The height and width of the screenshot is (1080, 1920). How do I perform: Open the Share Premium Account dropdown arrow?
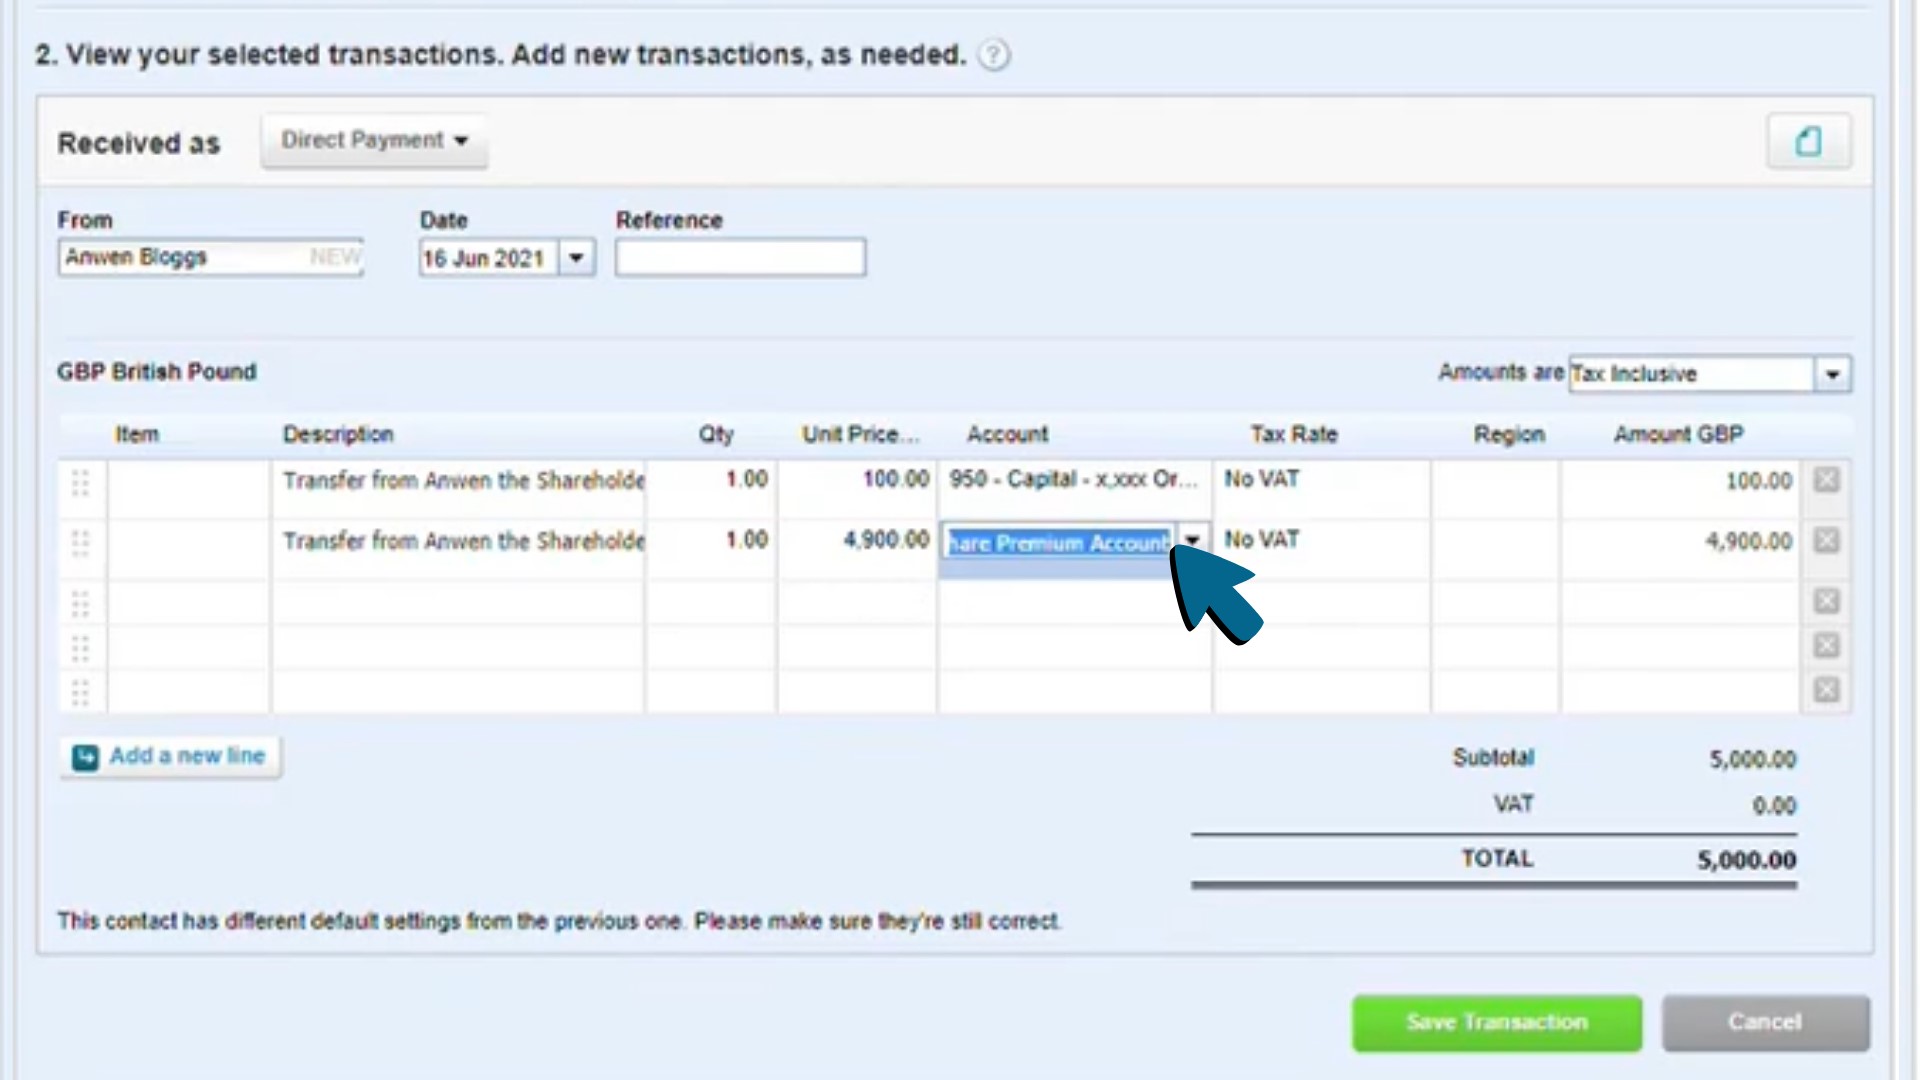point(1194,540)
